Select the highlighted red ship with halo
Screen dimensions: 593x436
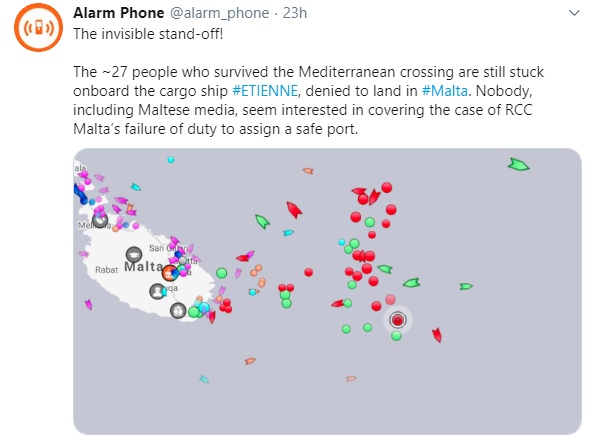pyautogui.click(x=397, y=320)
